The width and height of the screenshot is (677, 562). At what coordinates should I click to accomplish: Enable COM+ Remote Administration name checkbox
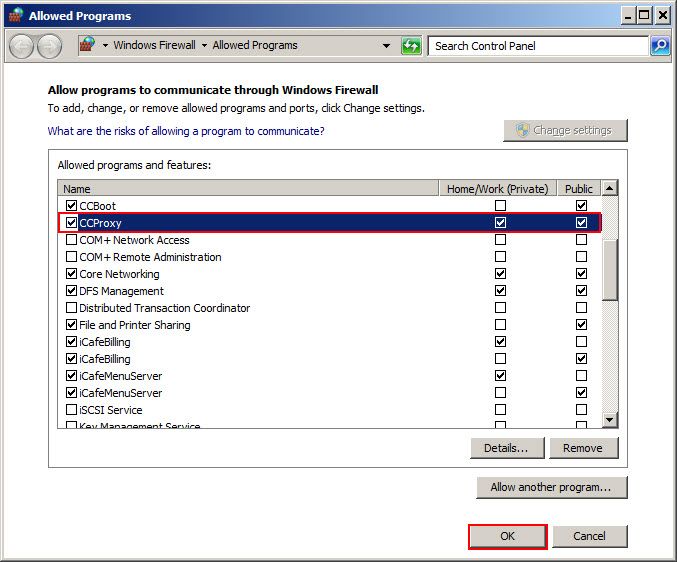[x=71, y=257]
